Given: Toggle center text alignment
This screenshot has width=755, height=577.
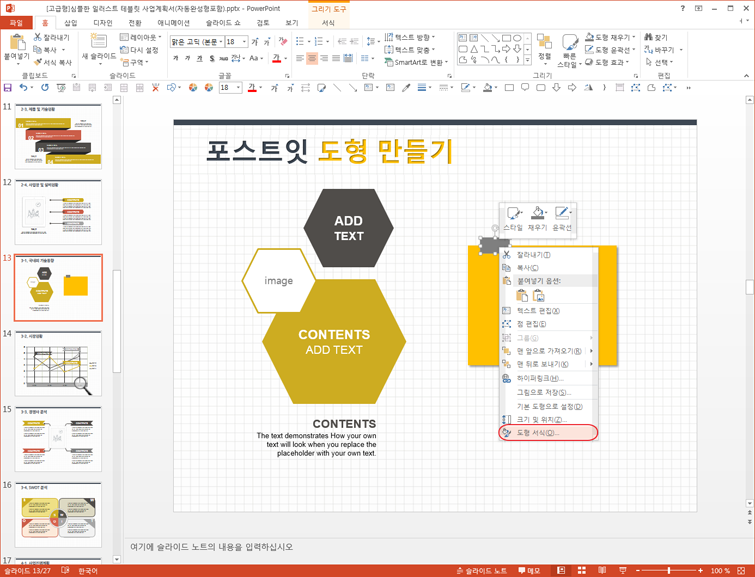Looking at the screenshot, I should tap(312, 58).
